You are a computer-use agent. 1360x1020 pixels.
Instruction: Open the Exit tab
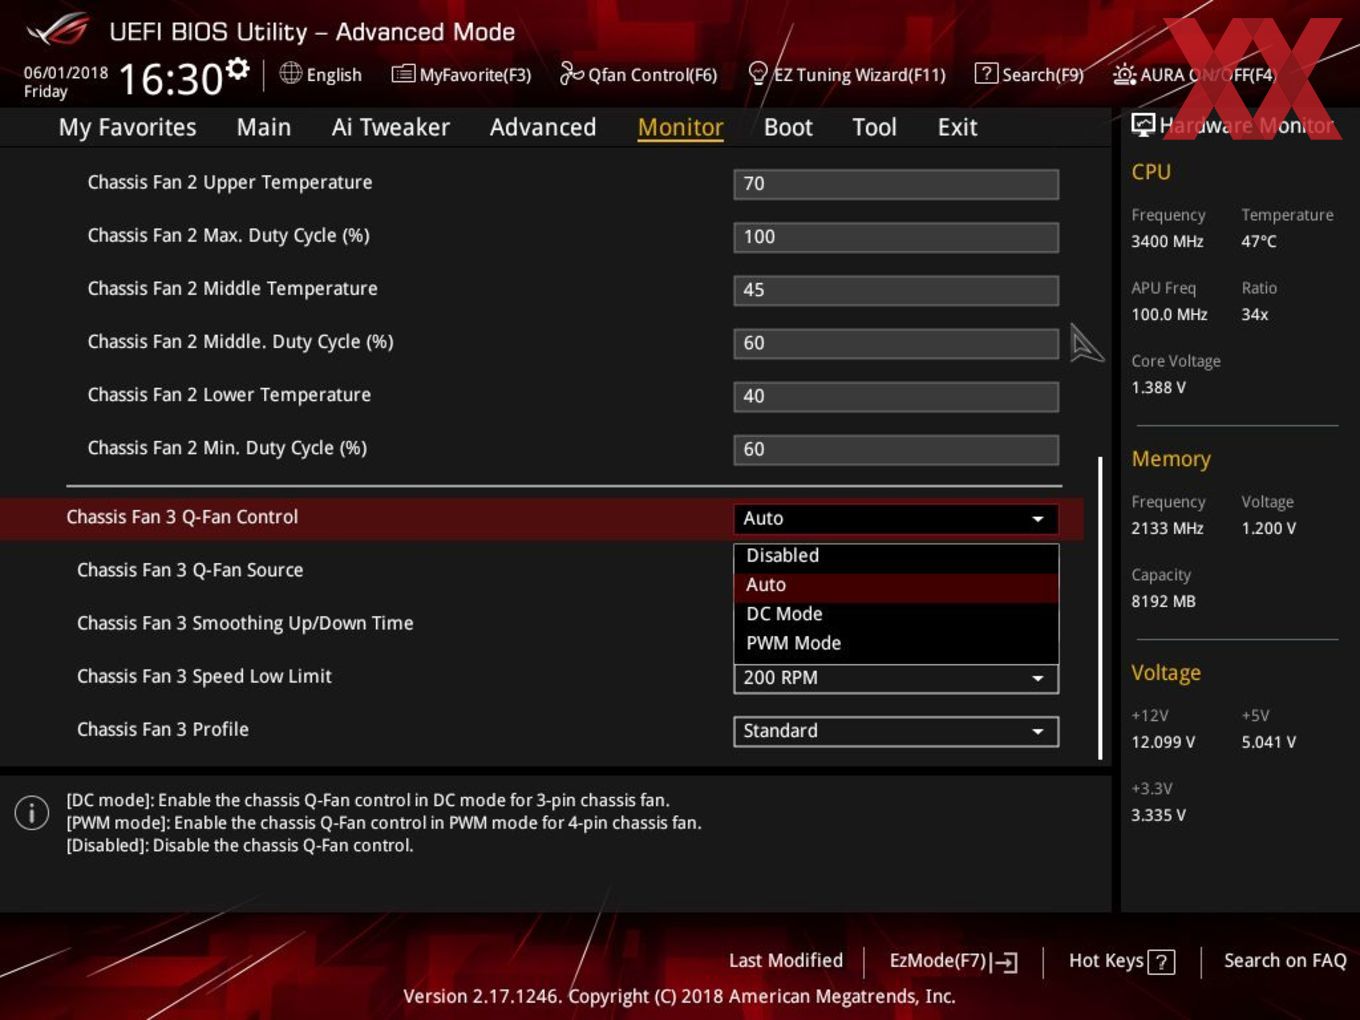point(957,128)
